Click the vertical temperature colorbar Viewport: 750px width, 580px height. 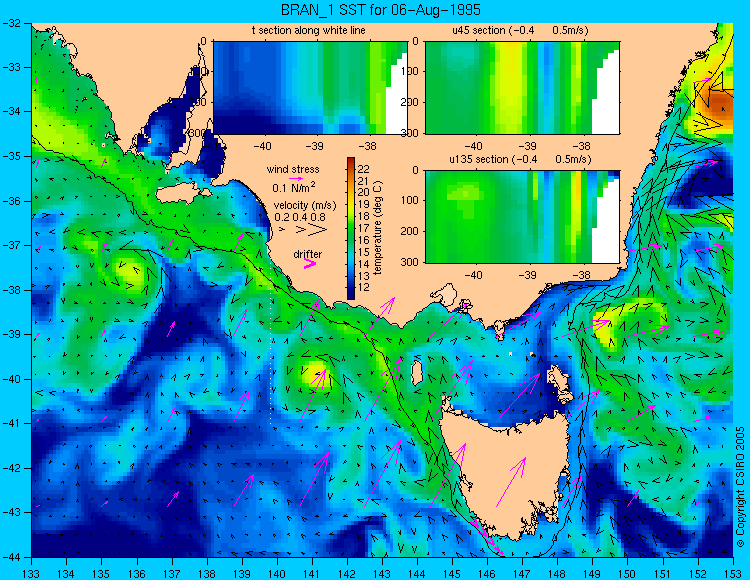pyautogui.click(x=351, y=229)
